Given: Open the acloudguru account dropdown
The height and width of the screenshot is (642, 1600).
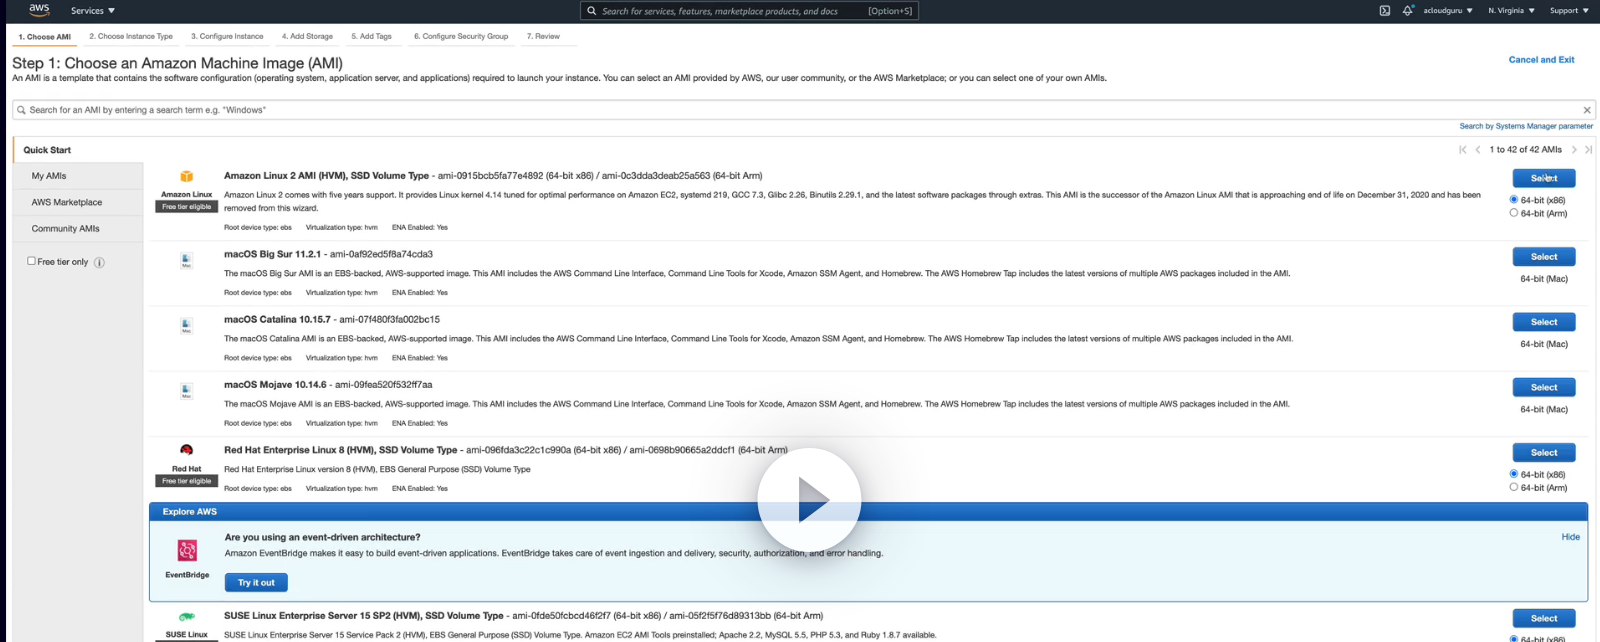Looking at the screenshot, I should (x=1448, y=11).
